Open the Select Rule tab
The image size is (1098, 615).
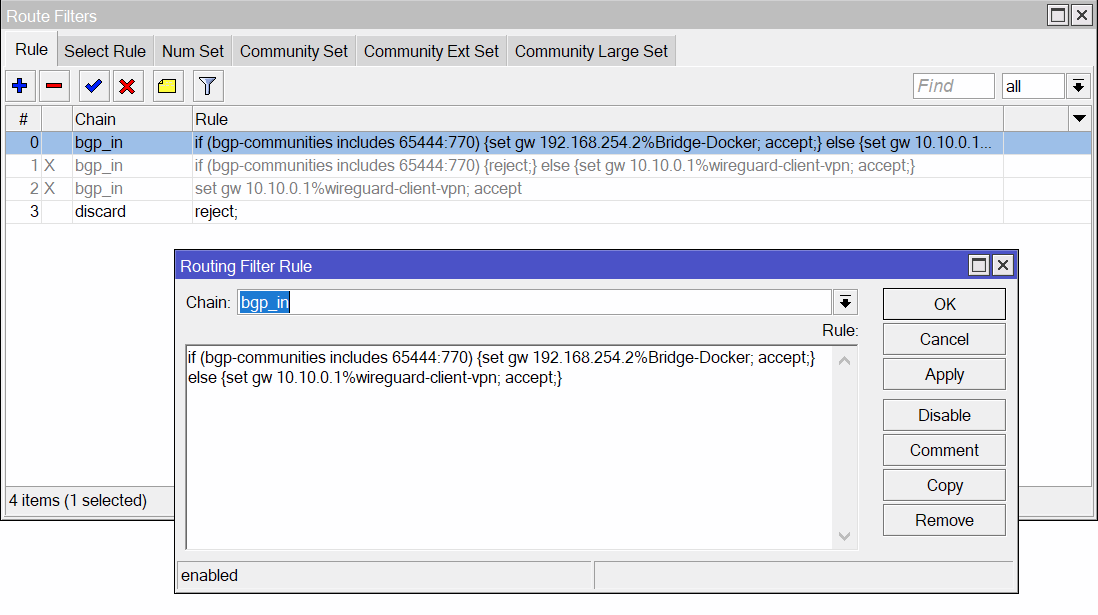click(105, 51)
